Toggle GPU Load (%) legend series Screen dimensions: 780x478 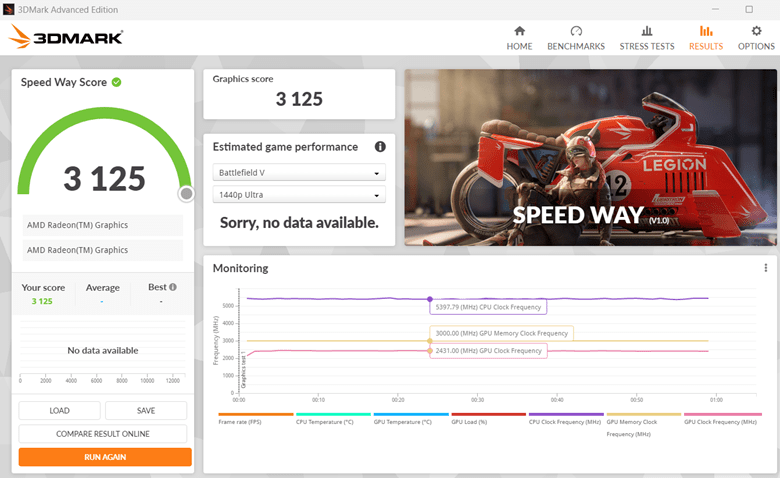coord(488,422)
